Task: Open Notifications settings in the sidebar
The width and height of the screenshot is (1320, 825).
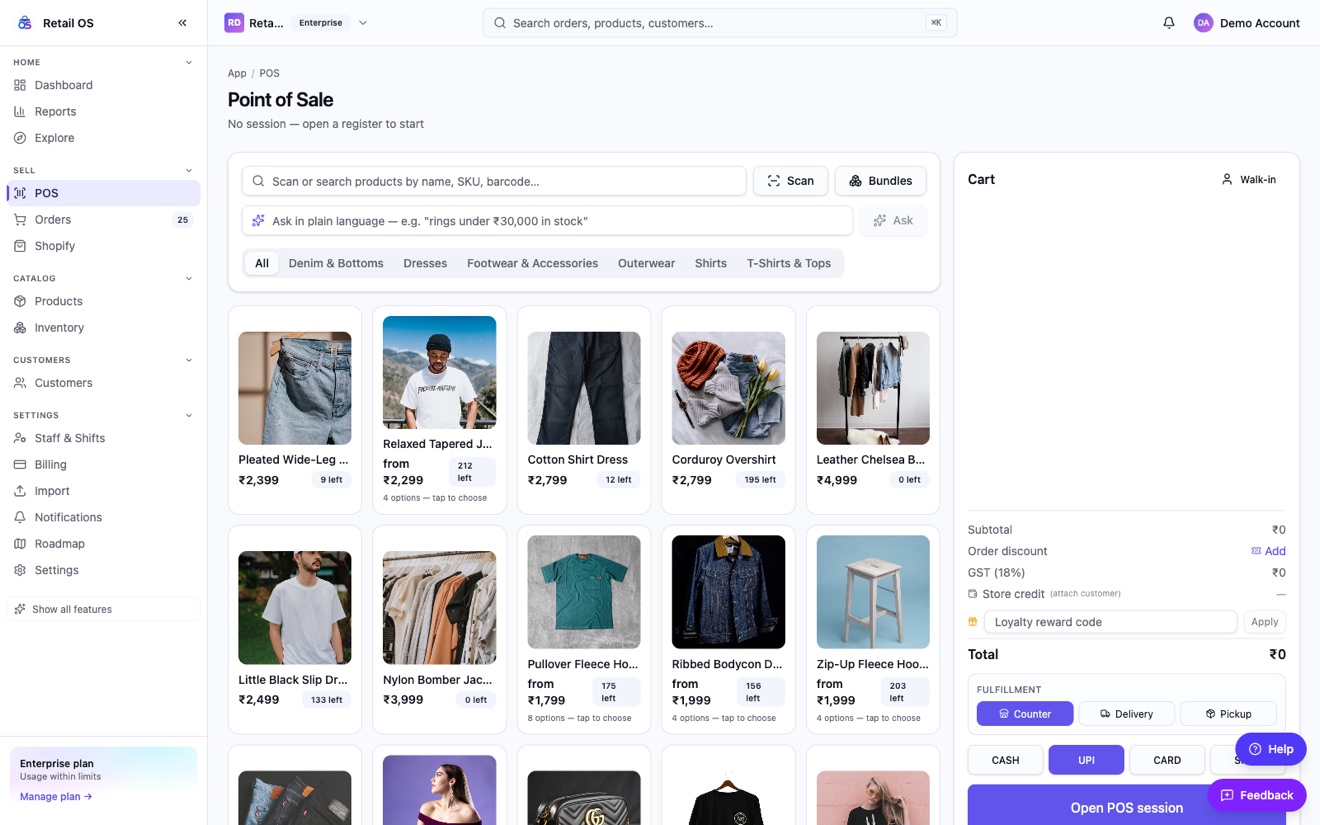Action: [x=104, y=517]
